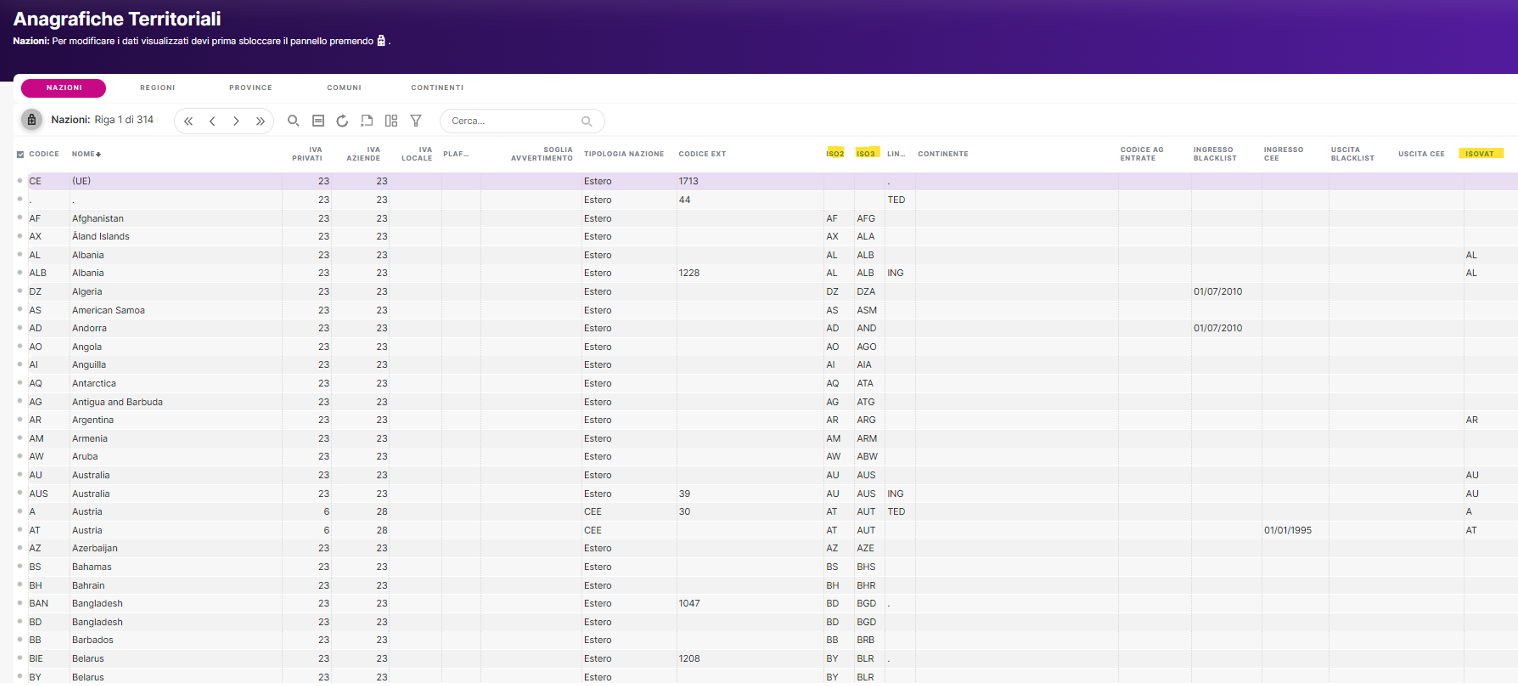Click the BIE code cell for Belarus
1518x686 pixels.
coord(37,659)
